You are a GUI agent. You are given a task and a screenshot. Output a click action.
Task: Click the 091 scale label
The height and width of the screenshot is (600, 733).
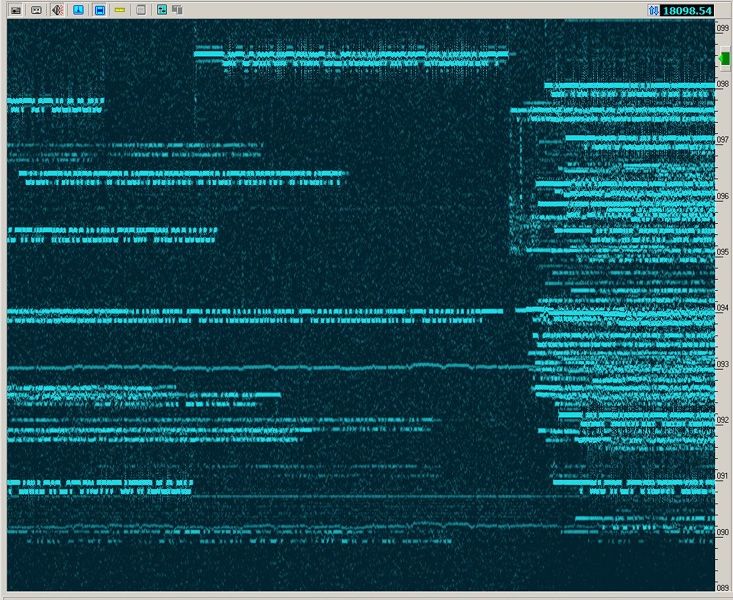tap(723, 476)
